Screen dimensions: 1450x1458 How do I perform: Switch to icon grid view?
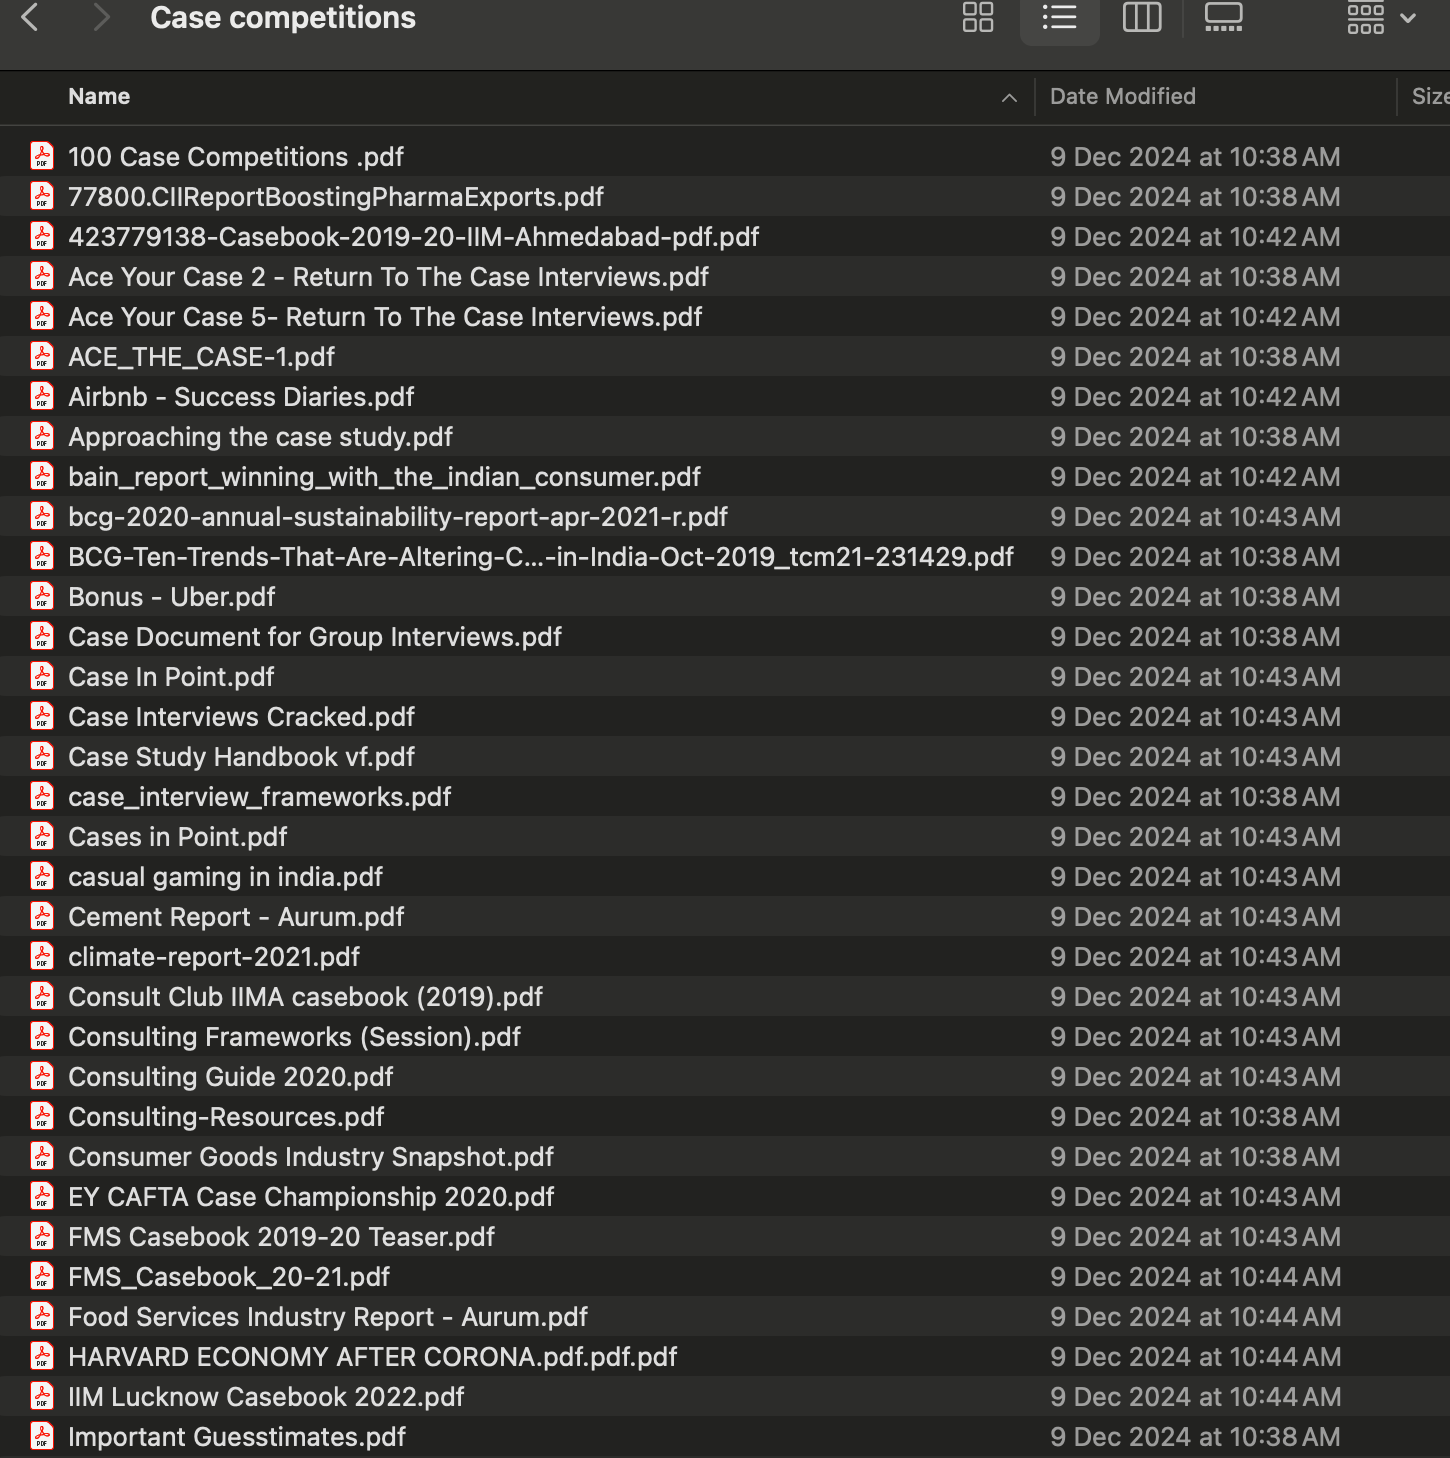(977, 17)
